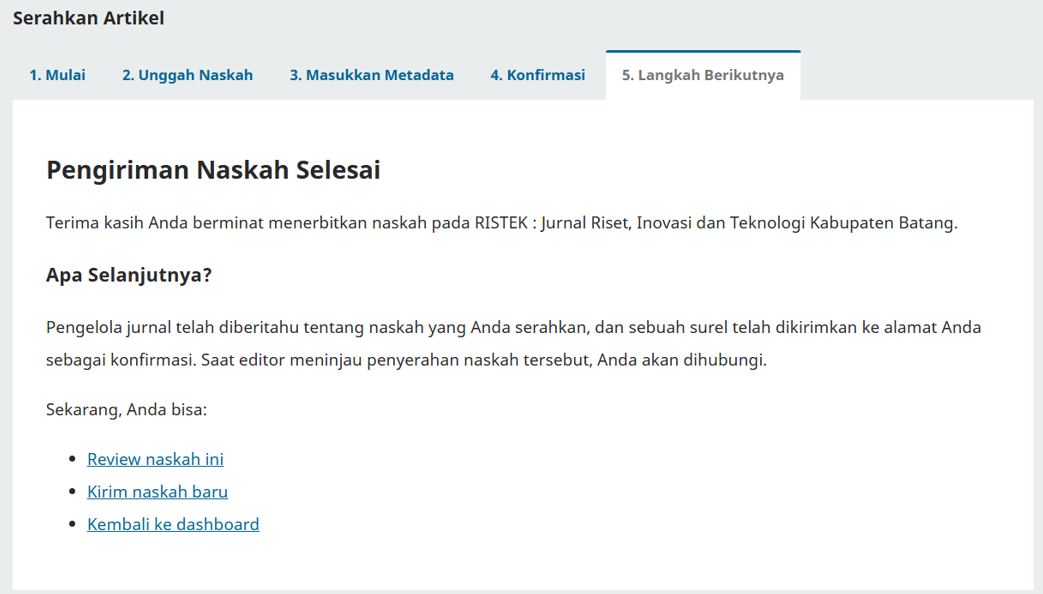Click the last bullet 'Kembali ke dashboard'

[x=173, y=524]
